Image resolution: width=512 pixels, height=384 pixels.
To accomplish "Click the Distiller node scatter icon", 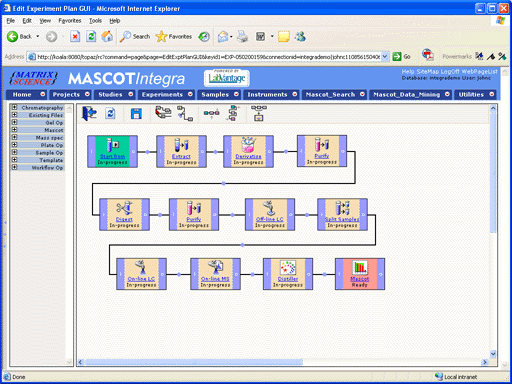I will click(x=288, y=268).
